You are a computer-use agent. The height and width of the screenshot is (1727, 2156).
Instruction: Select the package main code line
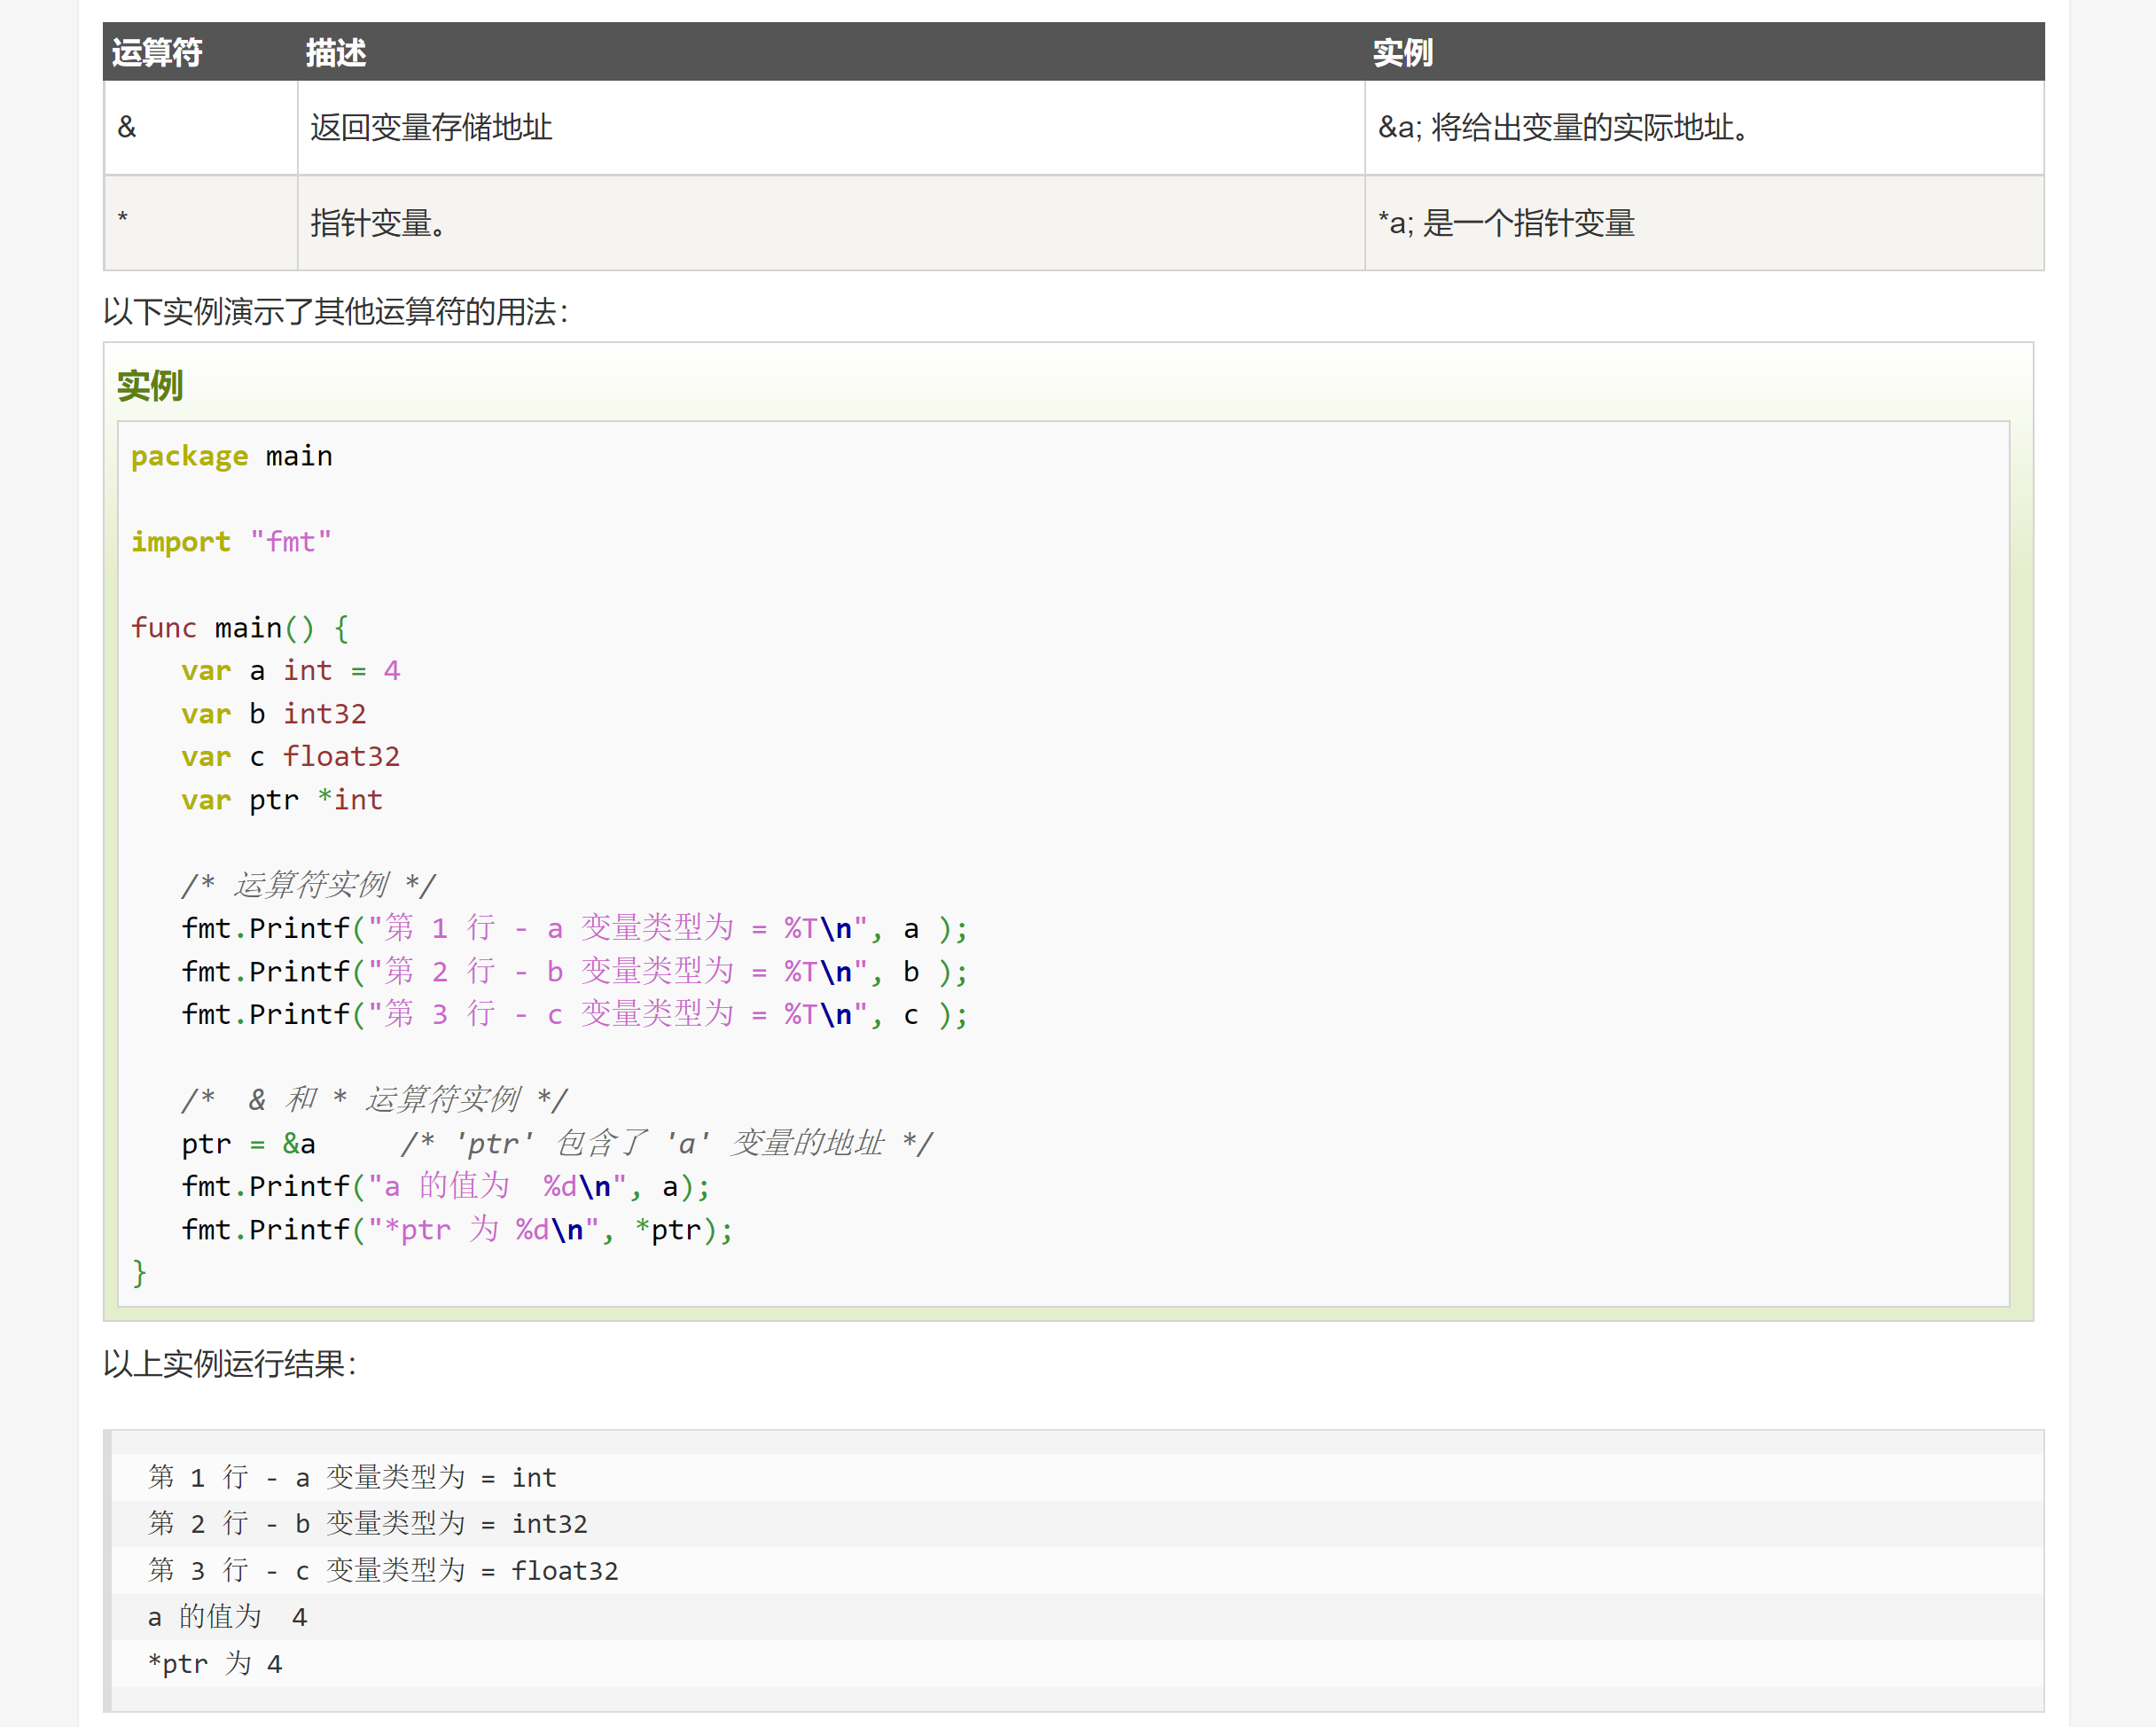pos(232,456)
